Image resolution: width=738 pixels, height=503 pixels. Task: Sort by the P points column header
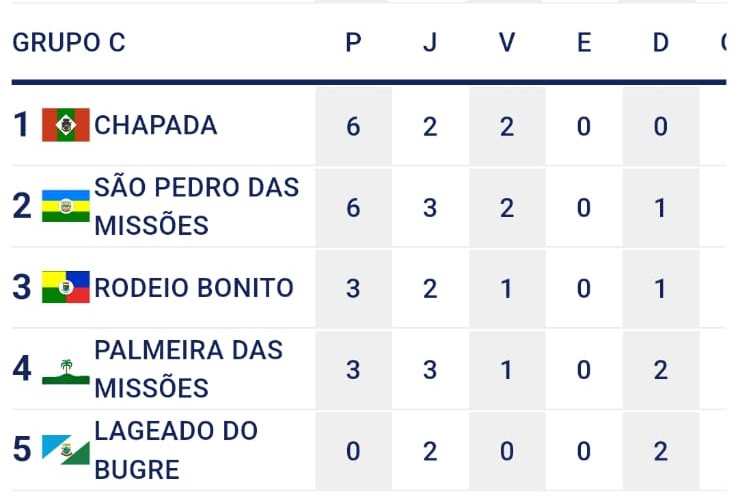click(x=353, y=43)
